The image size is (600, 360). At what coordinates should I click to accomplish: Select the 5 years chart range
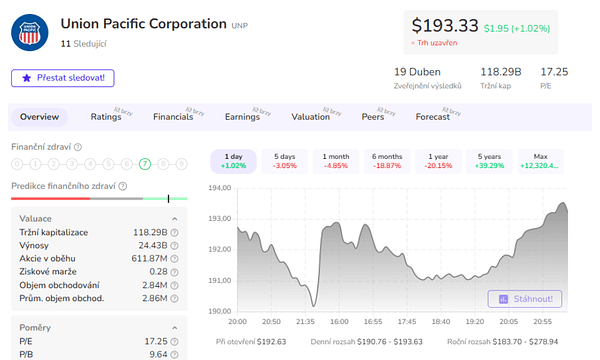point(489,161)
